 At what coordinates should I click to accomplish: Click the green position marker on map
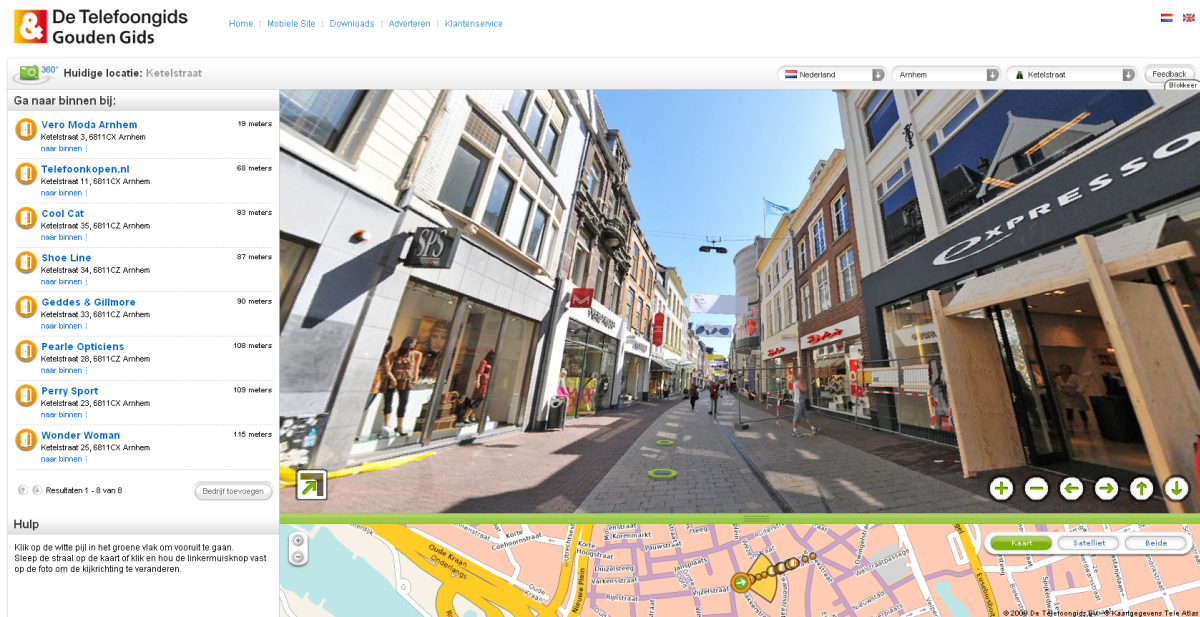[x=741, y=583]
